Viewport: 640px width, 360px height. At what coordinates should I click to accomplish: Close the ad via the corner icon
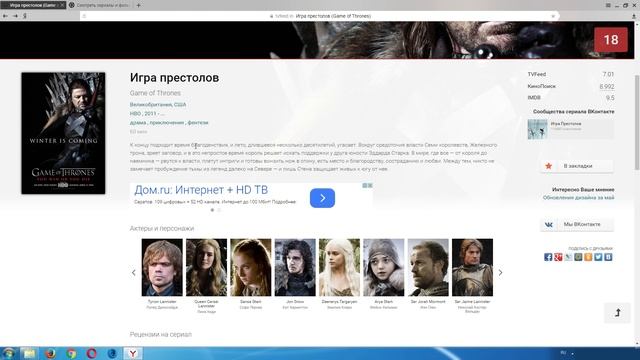click(370, 185)
